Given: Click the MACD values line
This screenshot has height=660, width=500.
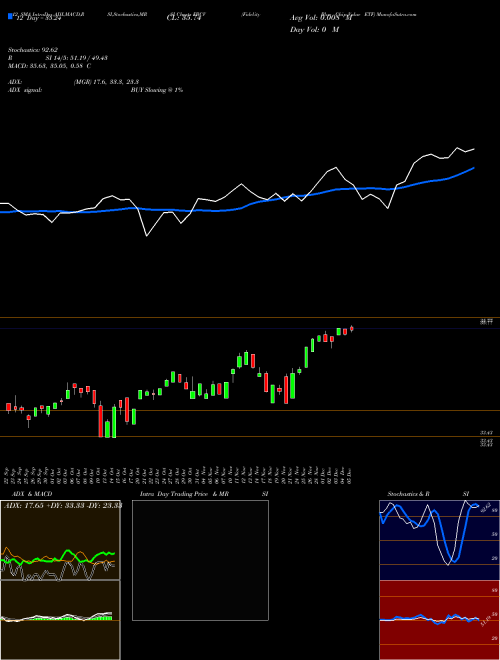Looking at the screenshot, I should pyautogui.click(x=50, y=66).
